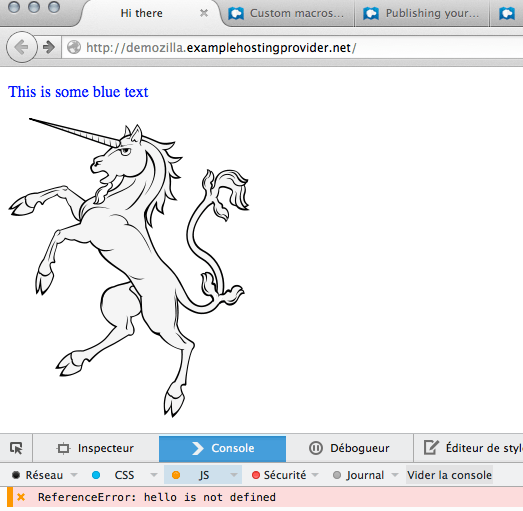Image resolution: width=523 pixels, height=511 pixels.
Task: Click the orange error X icon in console
Action: 21,497
